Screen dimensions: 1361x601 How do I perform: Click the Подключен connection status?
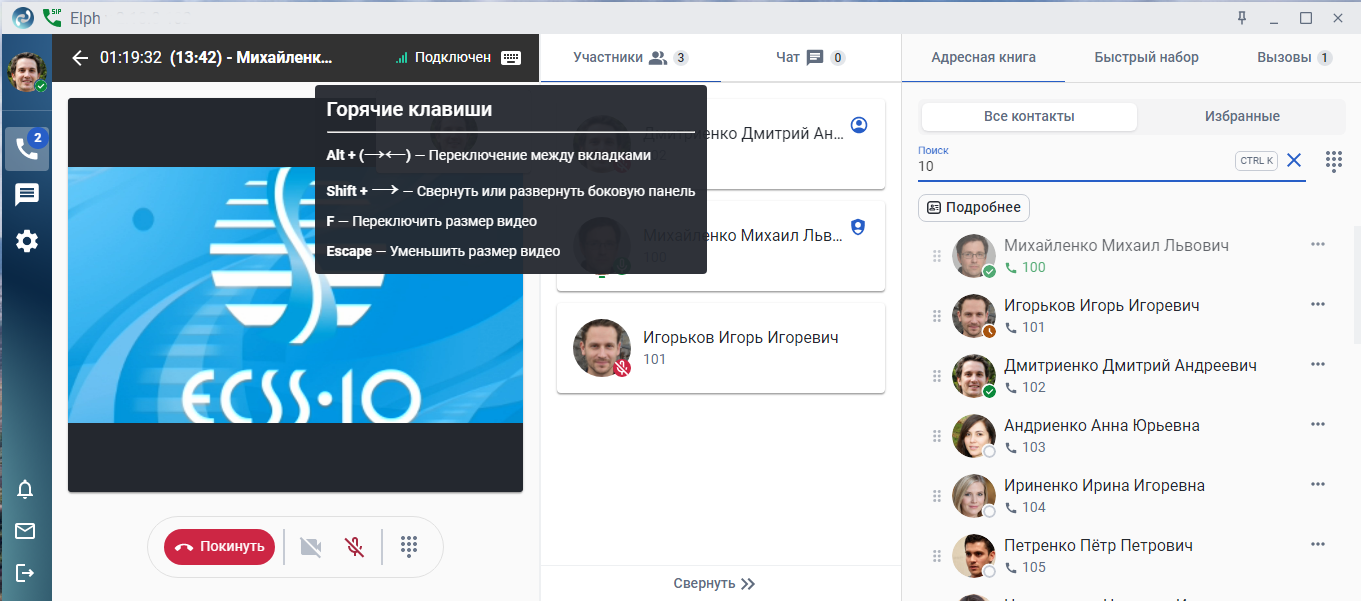(443, 58)
